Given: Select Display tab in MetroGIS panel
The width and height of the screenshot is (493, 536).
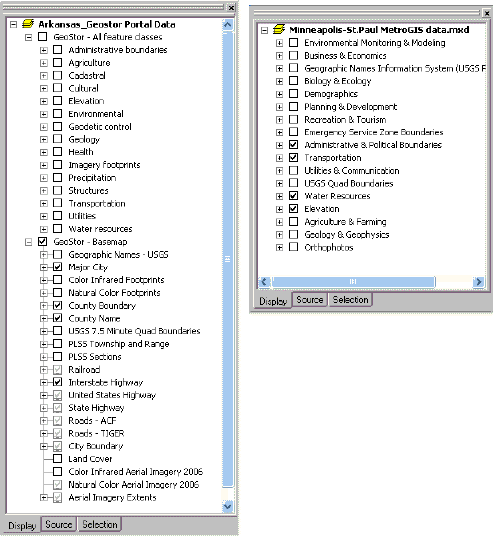Looking at the screenshot, I should point(273,301).
